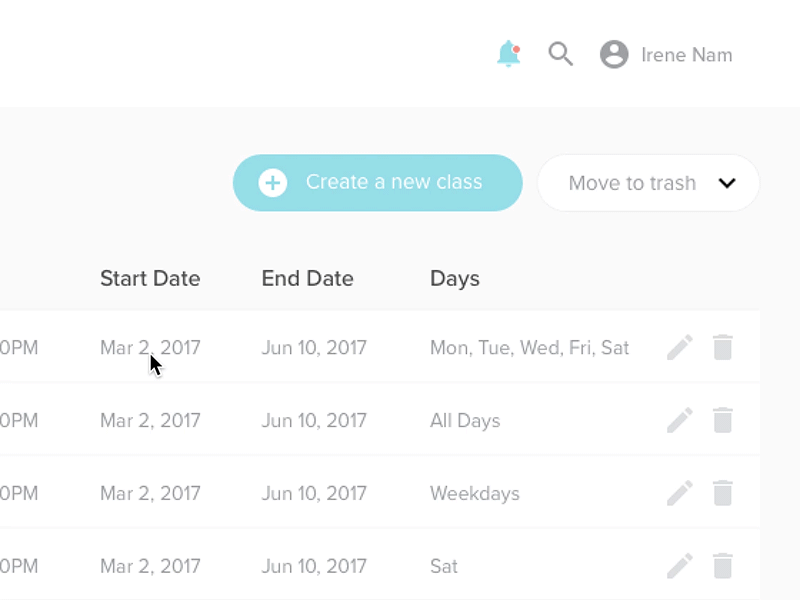The image size is (800, 600).
Task: Sort by the Start Date column header
Action: coord(150,279)
